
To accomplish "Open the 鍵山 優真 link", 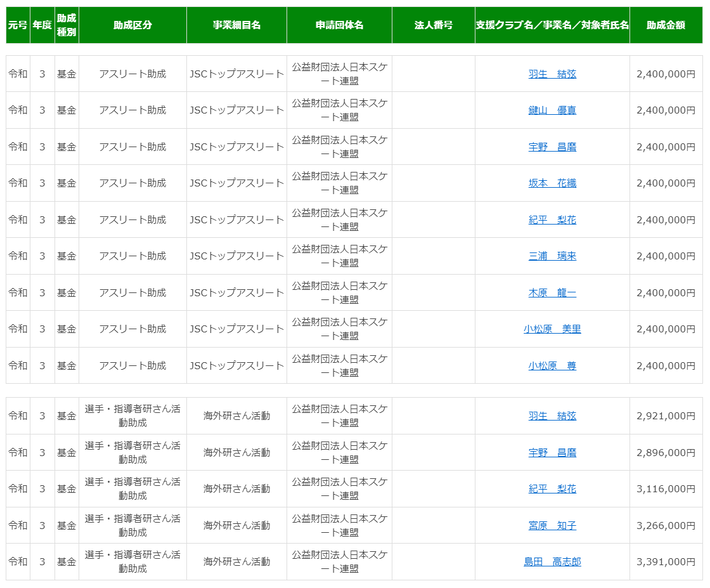I will [x=552, y=110].
